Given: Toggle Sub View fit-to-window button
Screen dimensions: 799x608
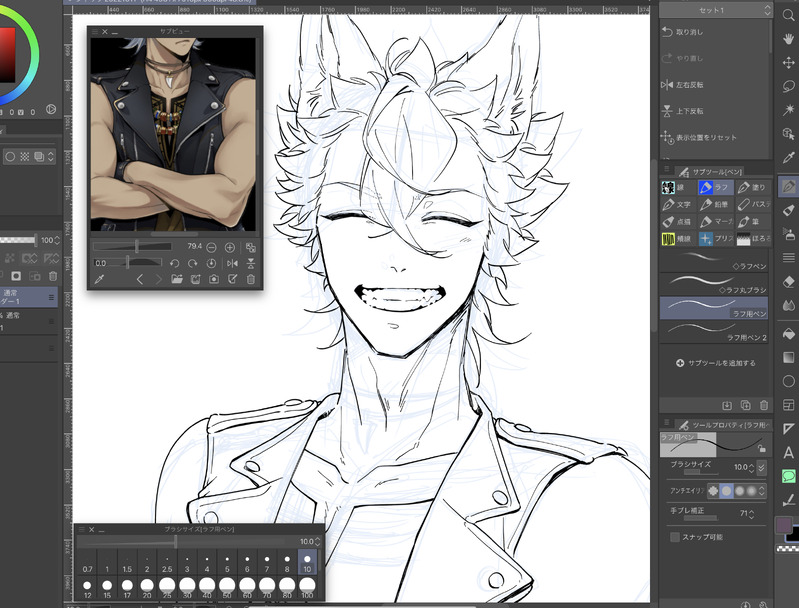Looking at the screenshot, I should tap(250, 248).
